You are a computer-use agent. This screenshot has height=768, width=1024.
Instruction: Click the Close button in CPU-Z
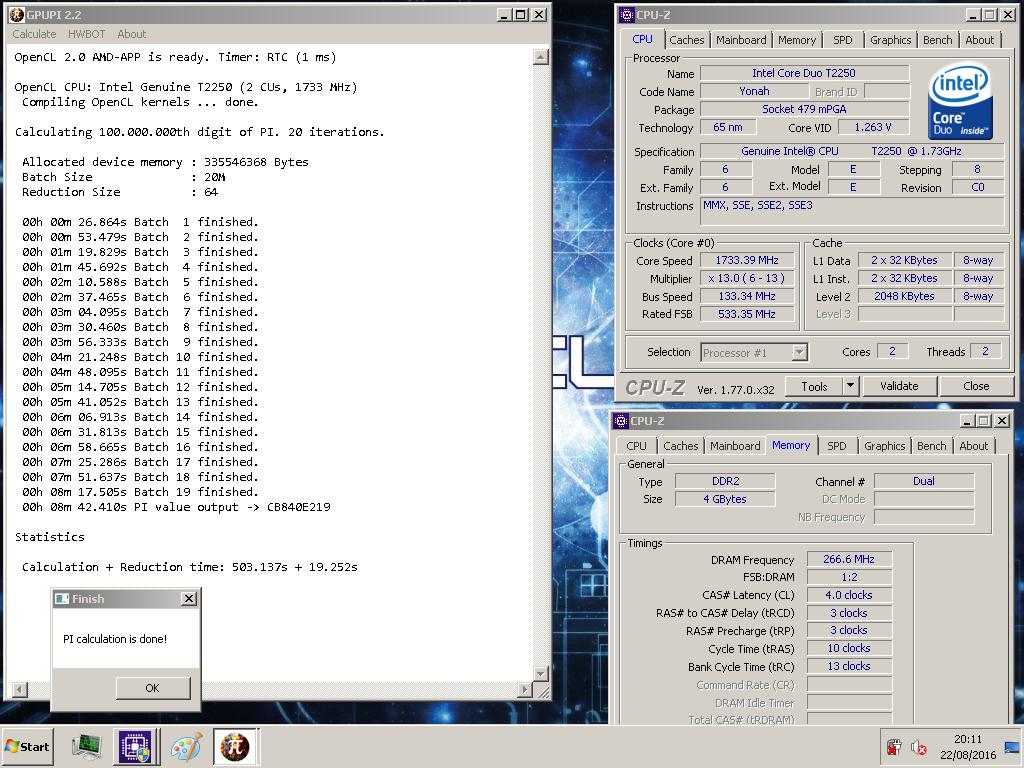click(x=976, y=386)
